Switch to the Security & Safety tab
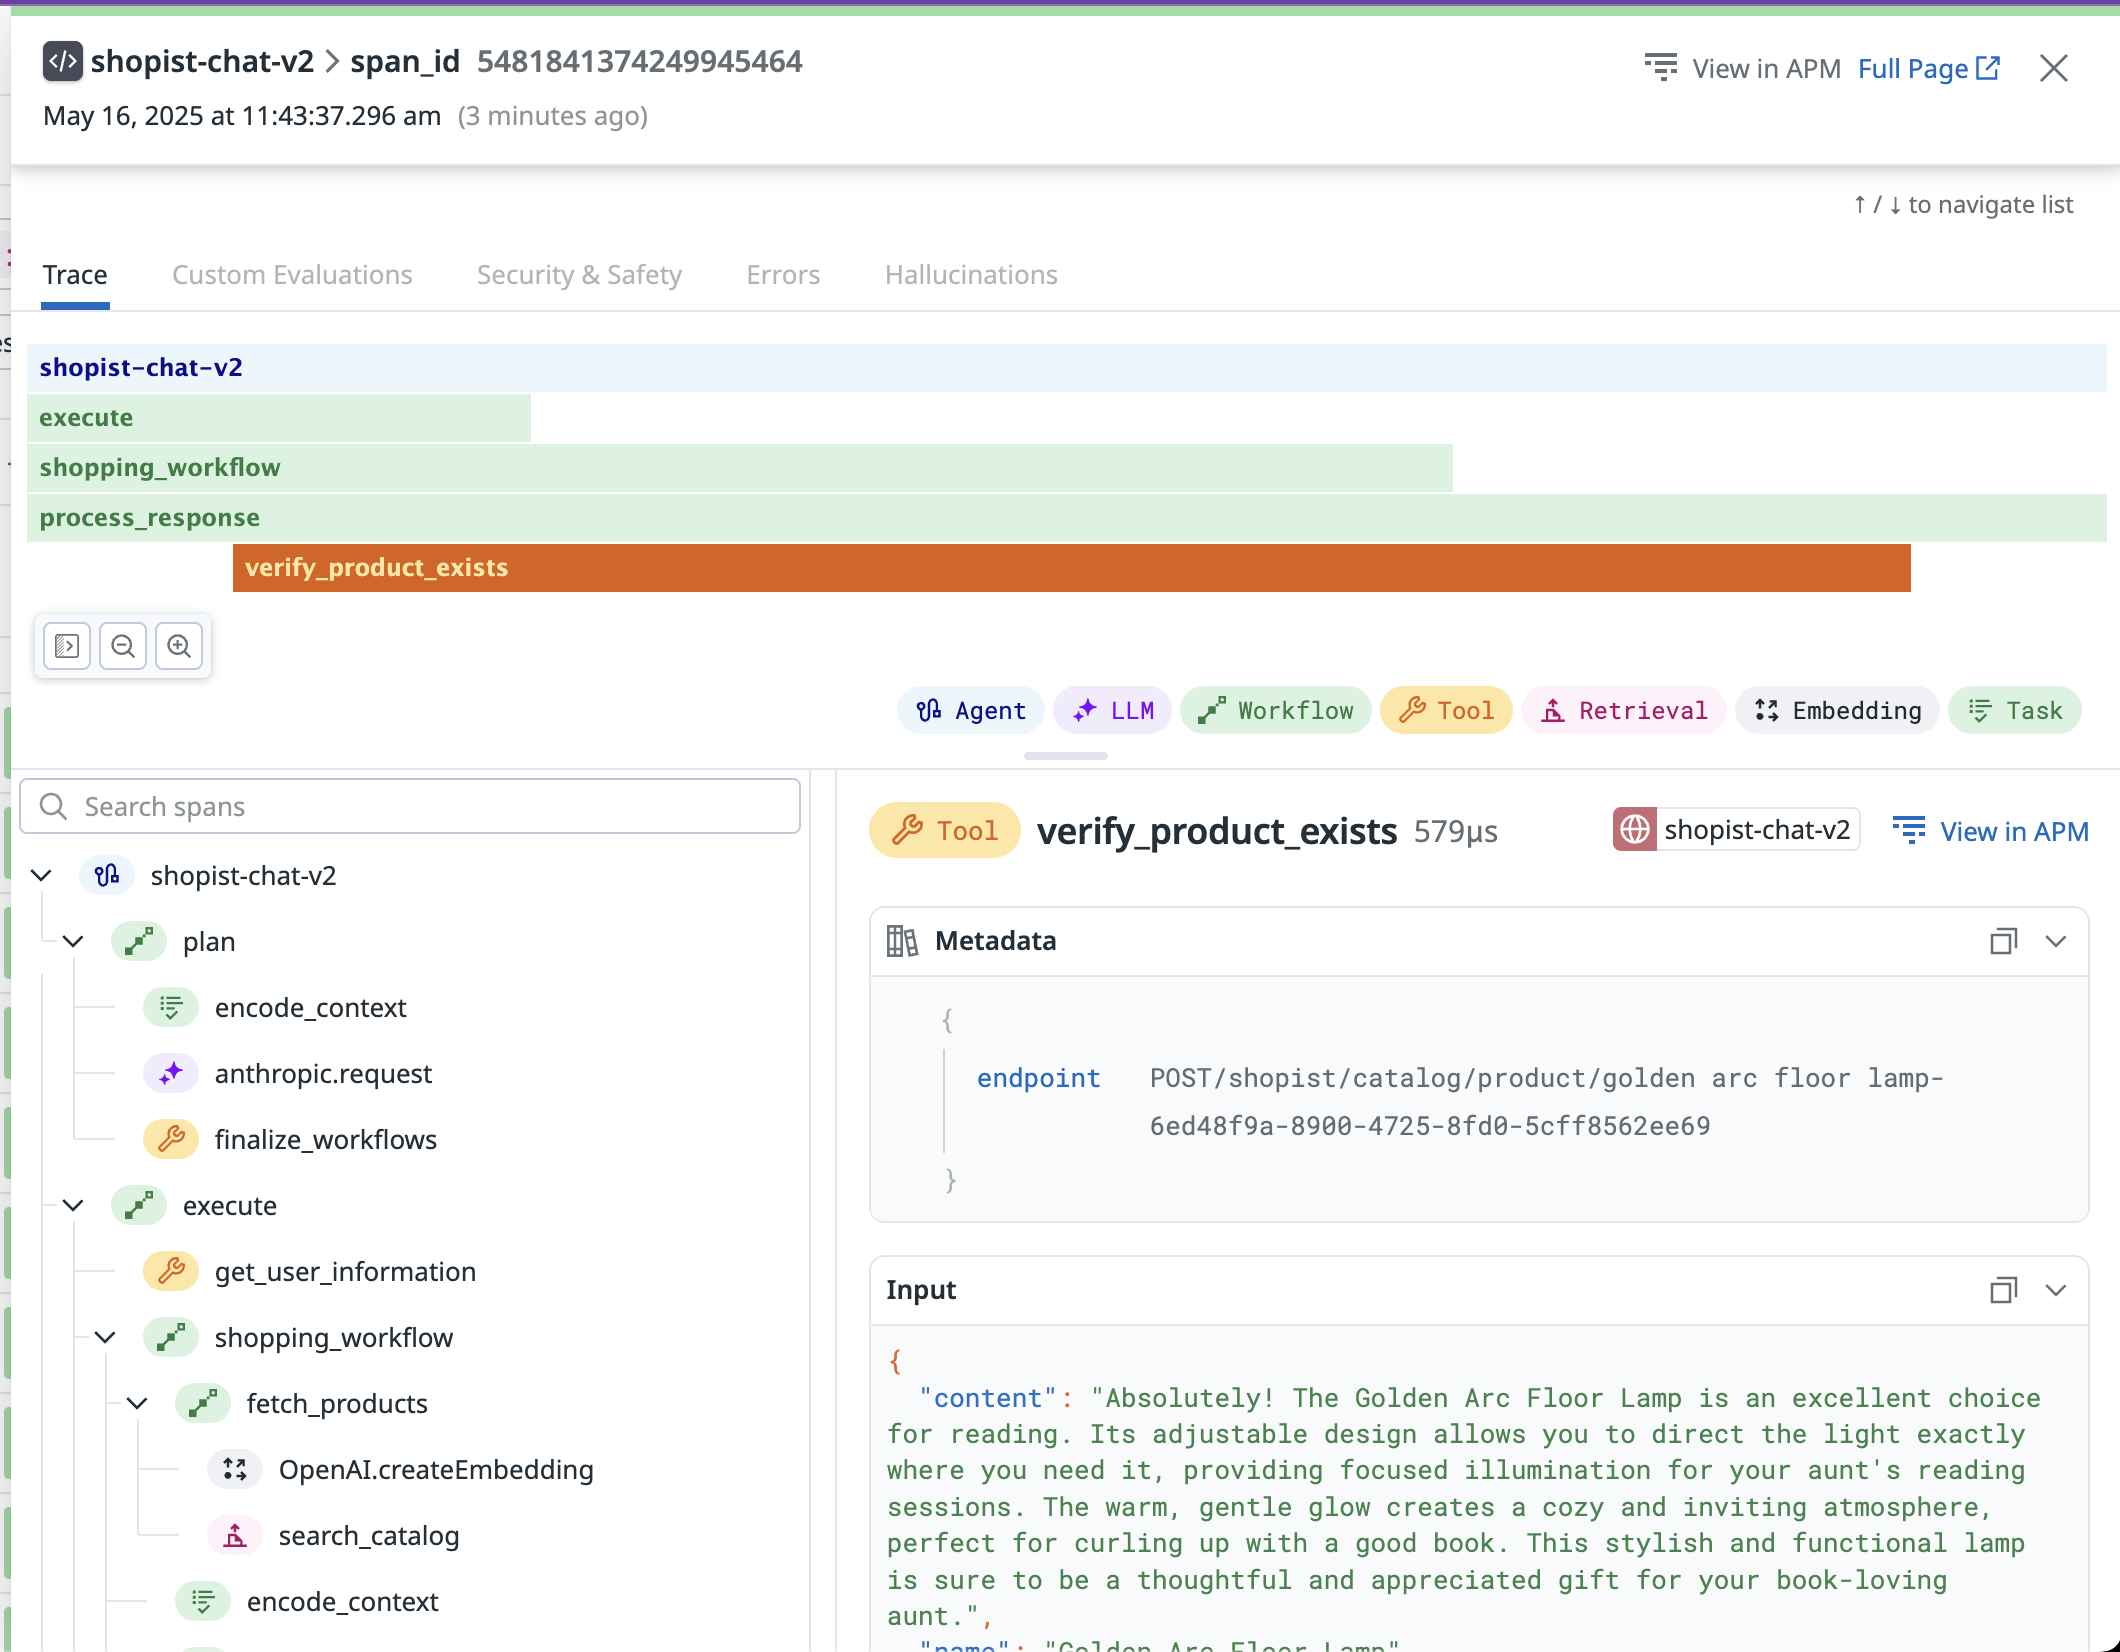Image resolution: width=2120 pixels, height=1652 pixels. 579,275
